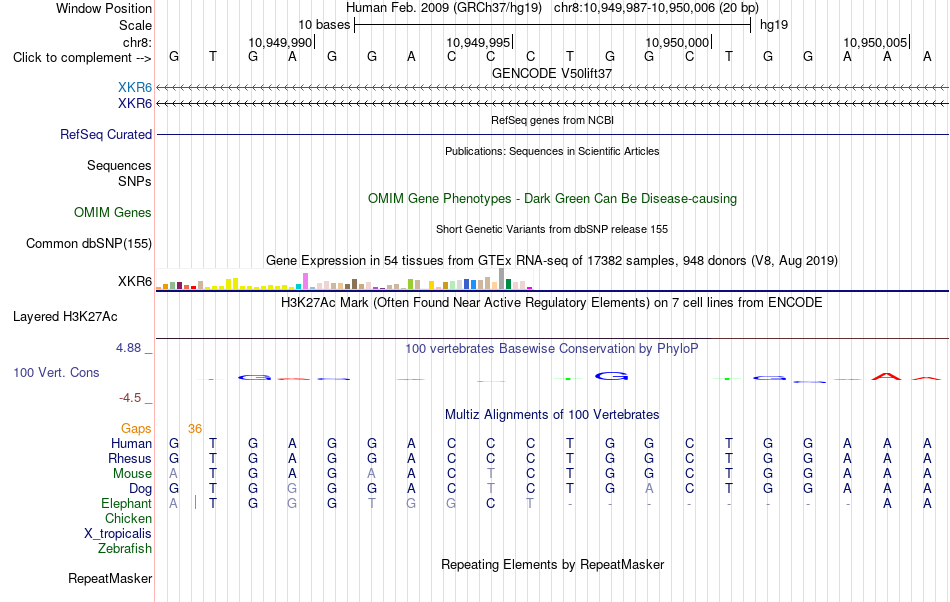Click the chr8:10,949,987-10,950,006 position text
Screen dimensions: 950x602
pyautogui.click(x=656, y=8)
